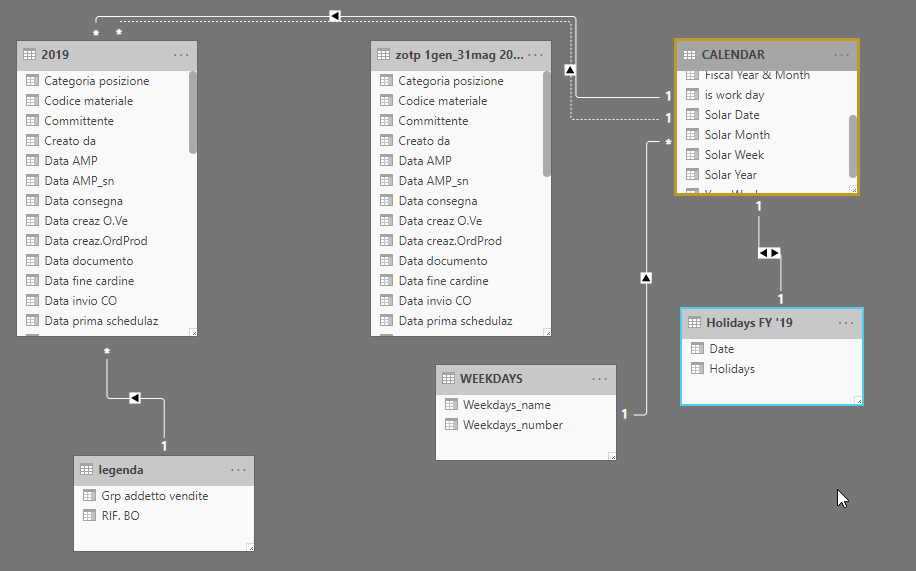Viewport: 916px width, 571px height.
Task: Select the bidirectional filter arrows between CALENDAR and Holidays
Action: 769,253
